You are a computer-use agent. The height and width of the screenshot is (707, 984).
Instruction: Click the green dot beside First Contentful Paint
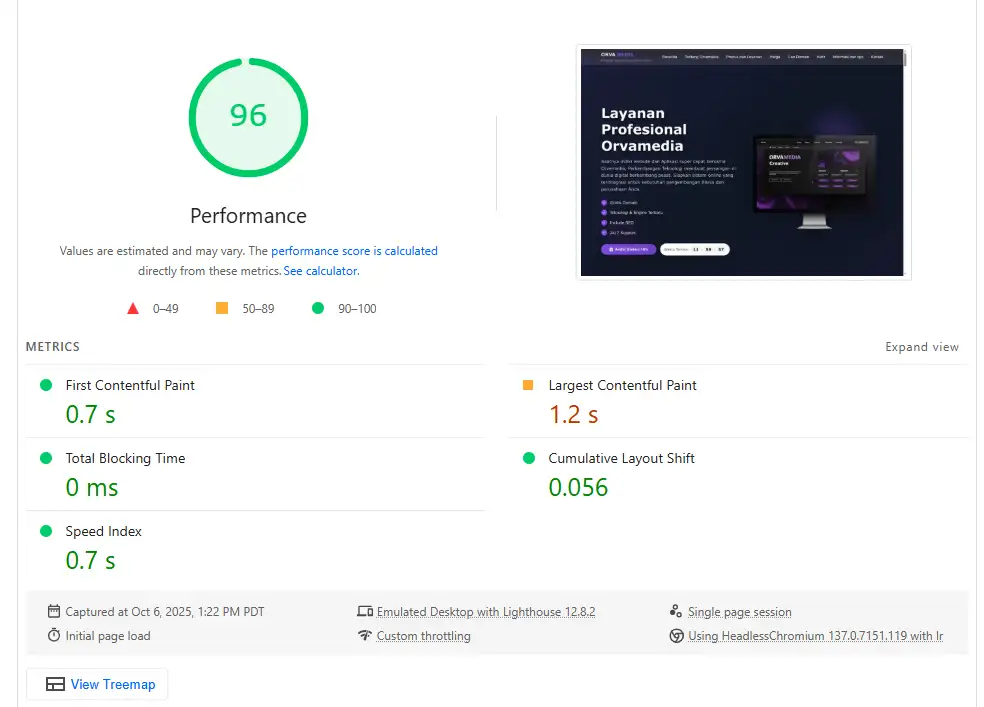click(44, 385)
